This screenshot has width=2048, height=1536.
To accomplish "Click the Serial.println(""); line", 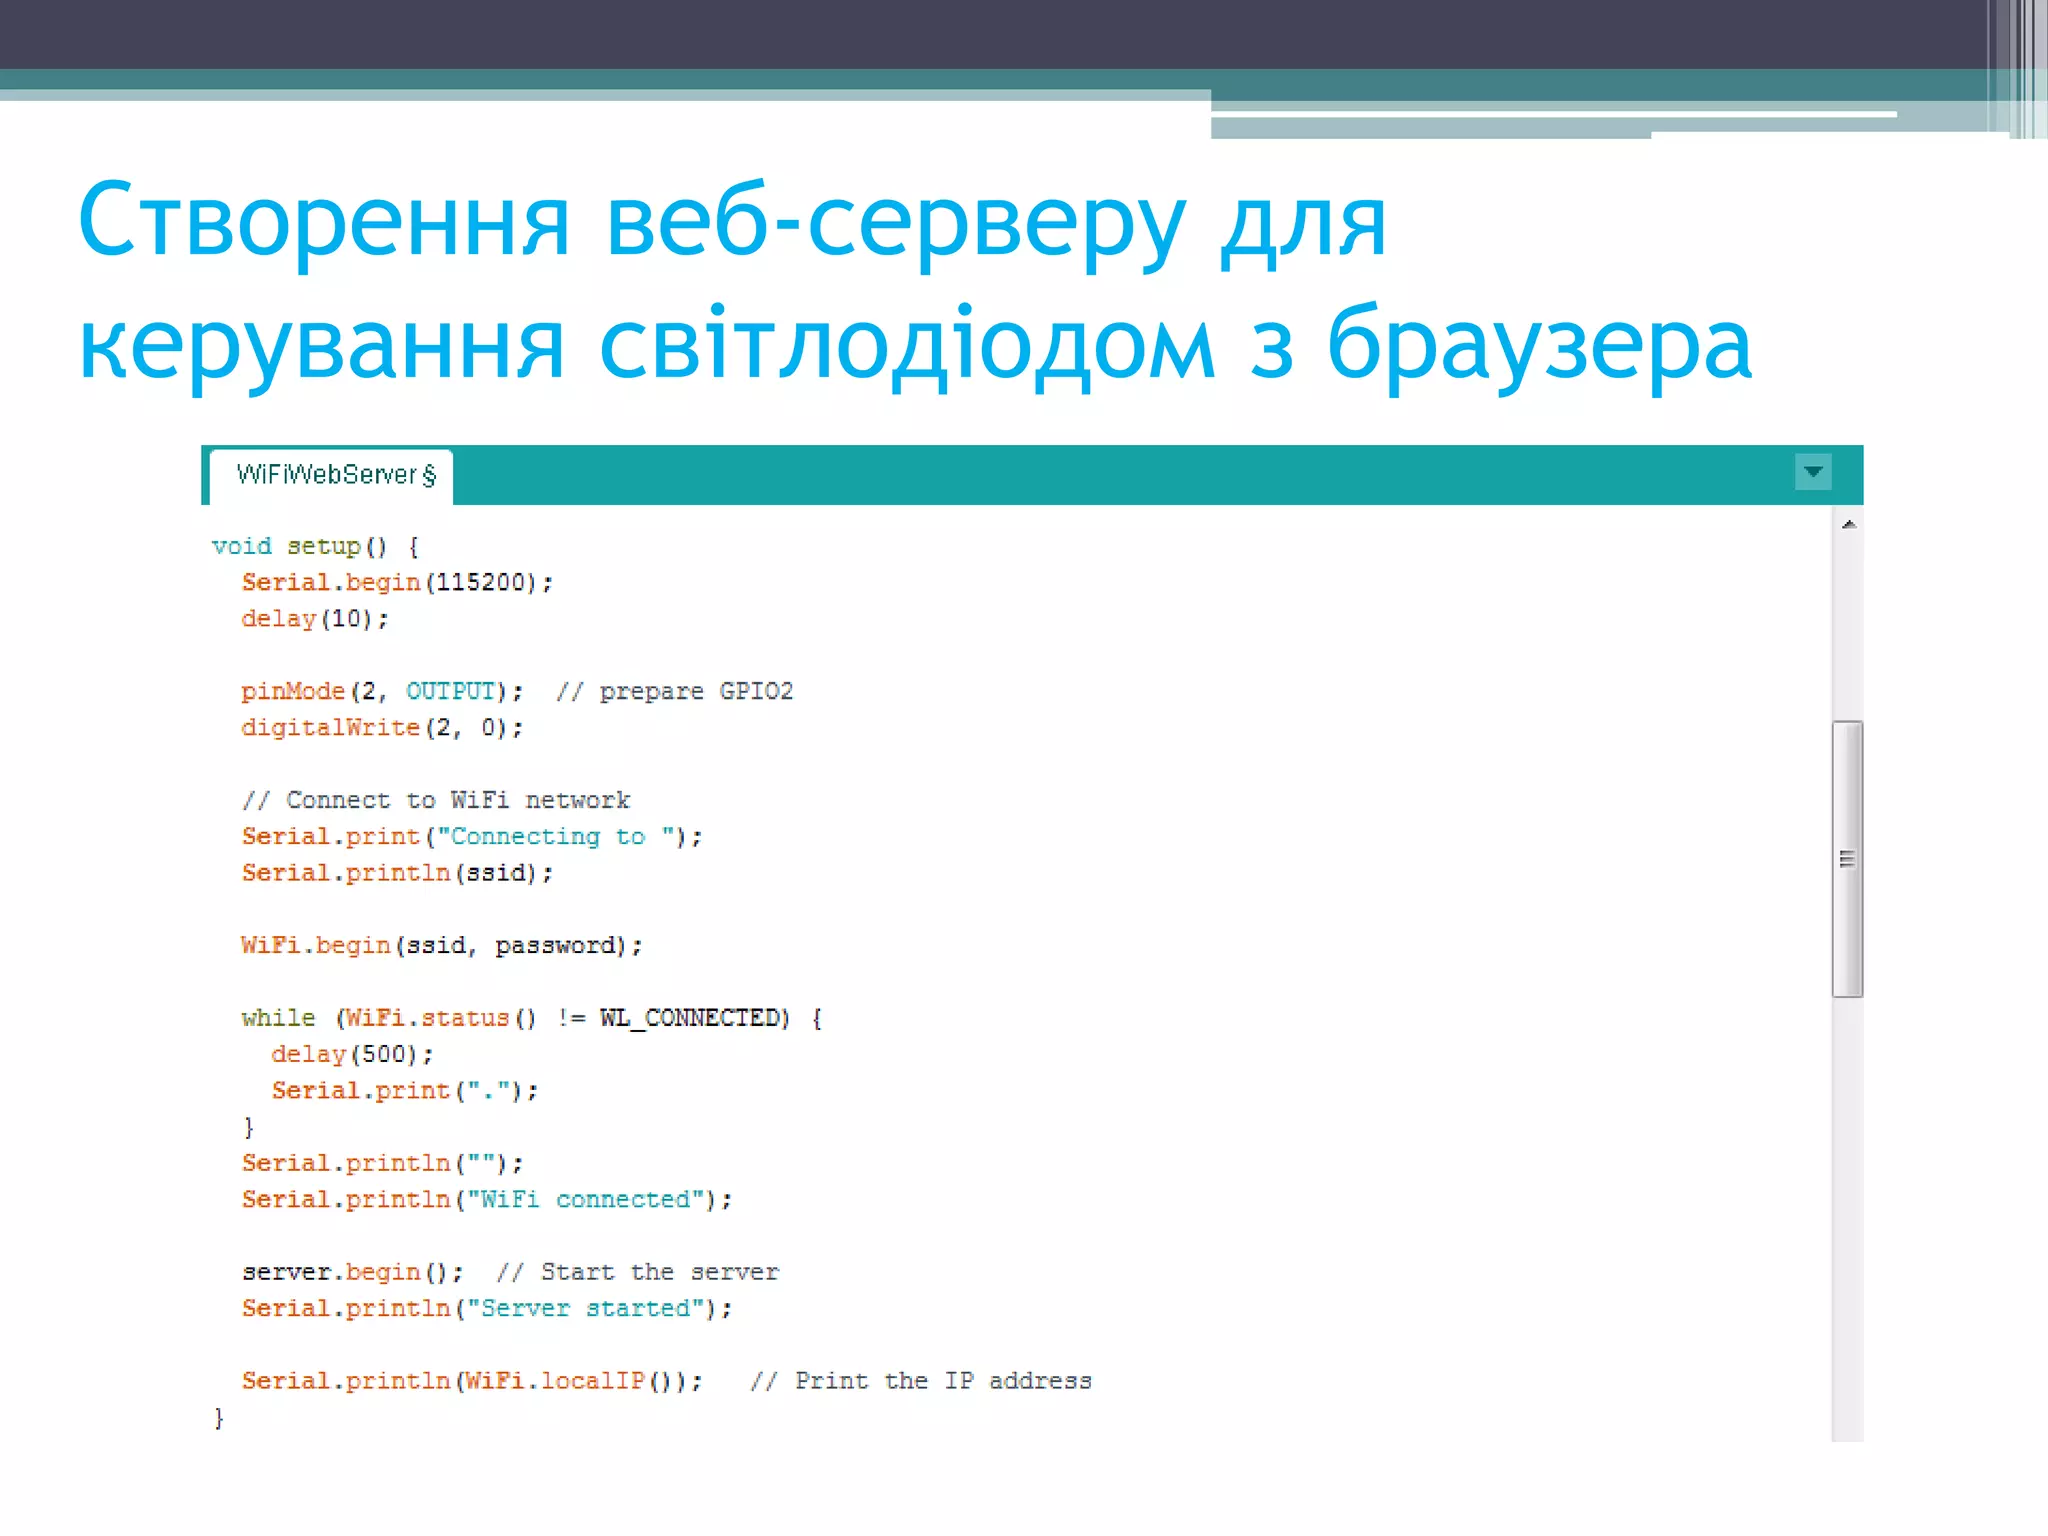I will [x=382, y=1164].
